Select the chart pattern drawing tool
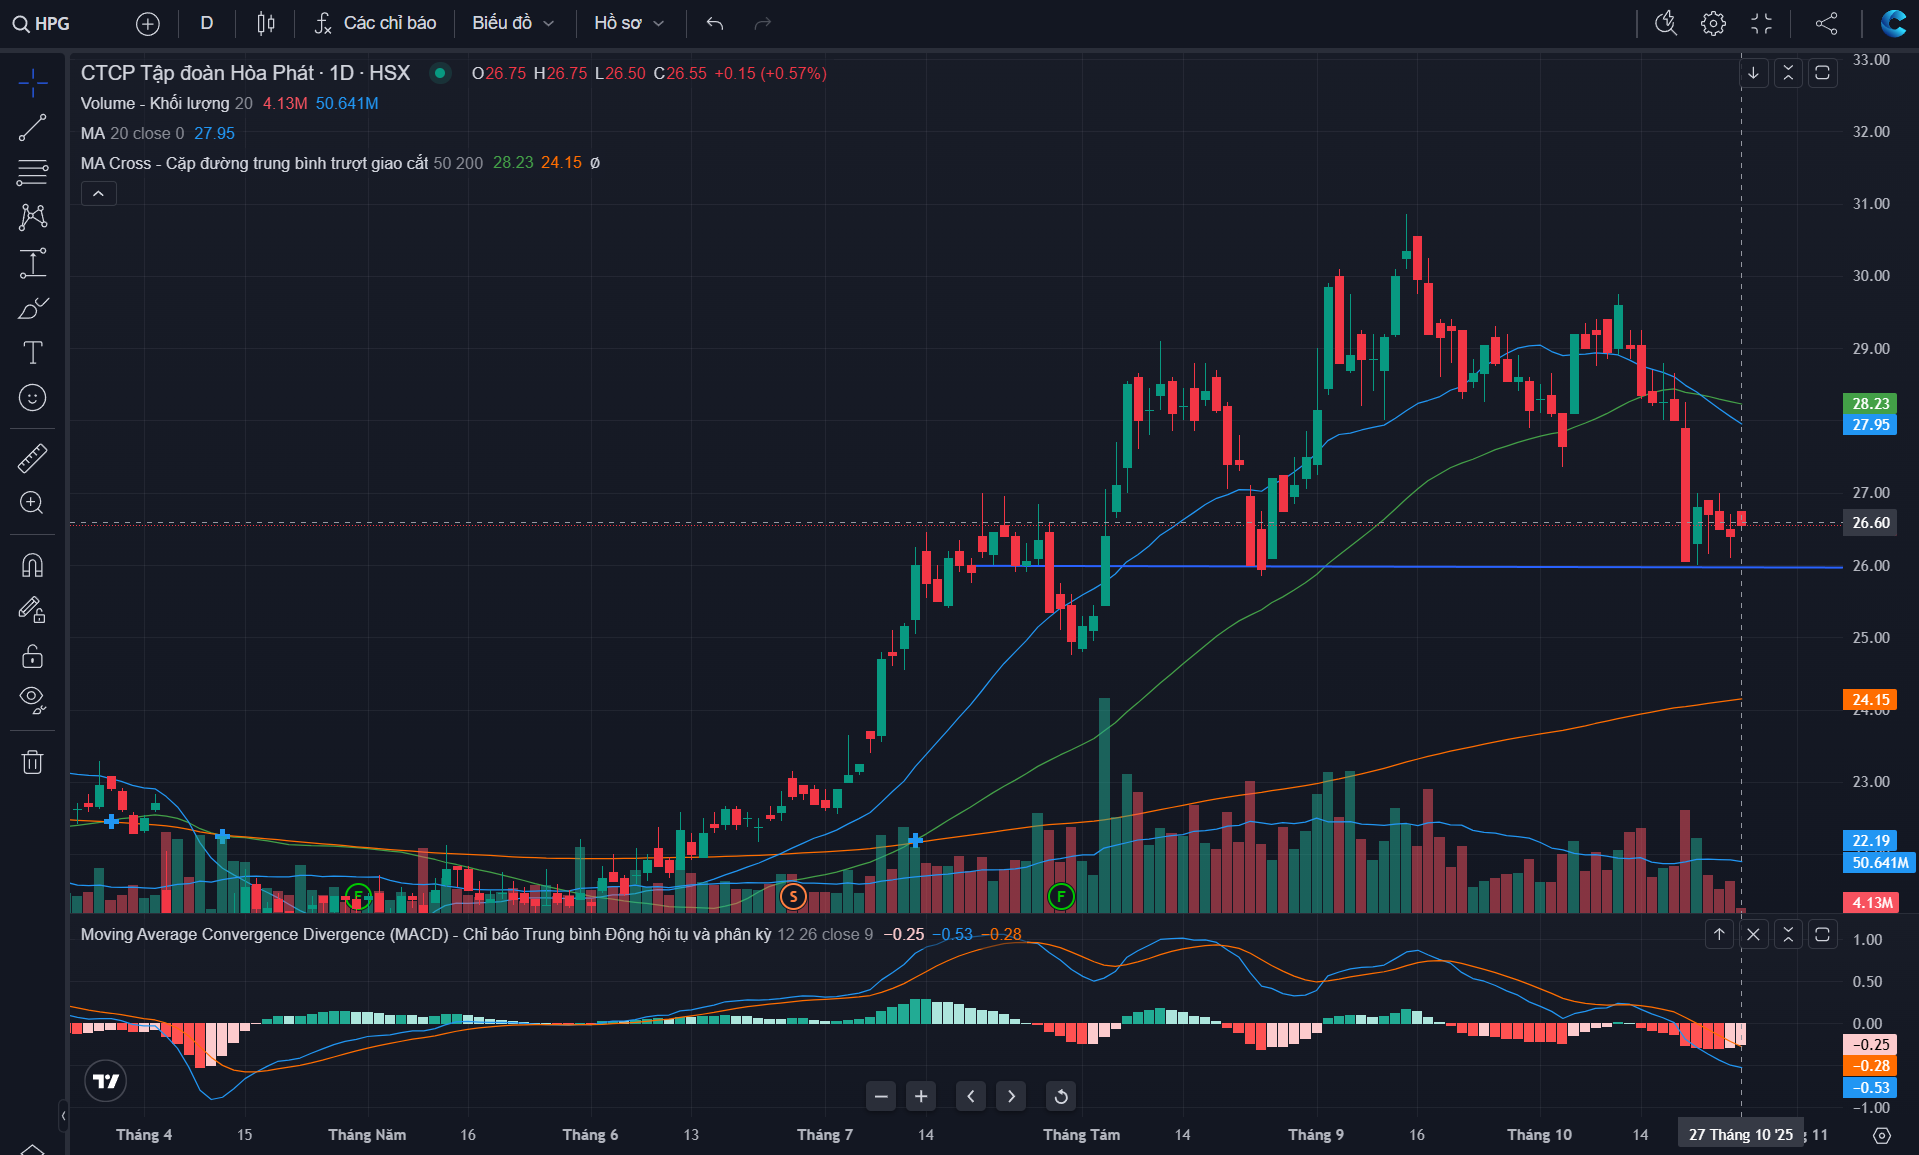Screen dimensions: 1919x1155 pyautogui.click(x=33, y=217)
